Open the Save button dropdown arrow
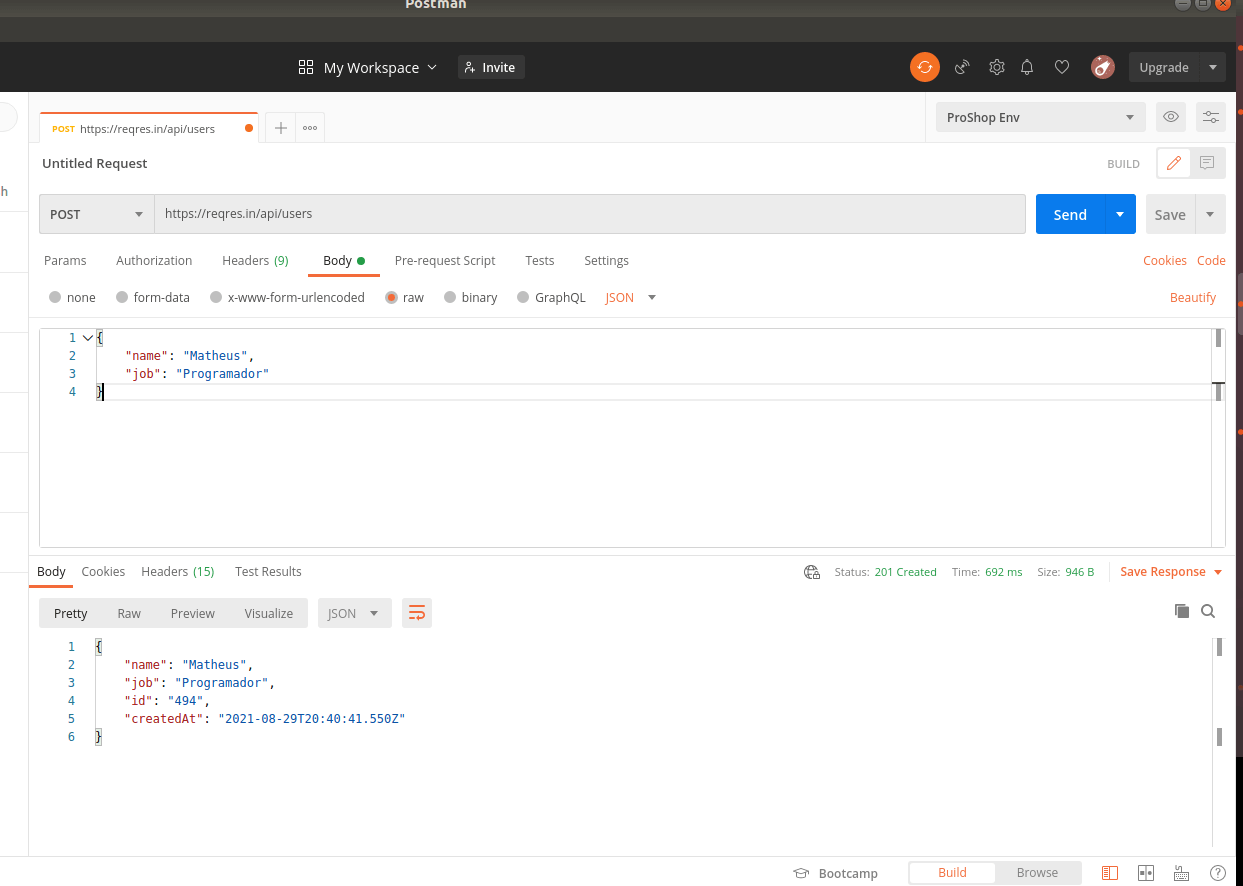 [1210, 214]
